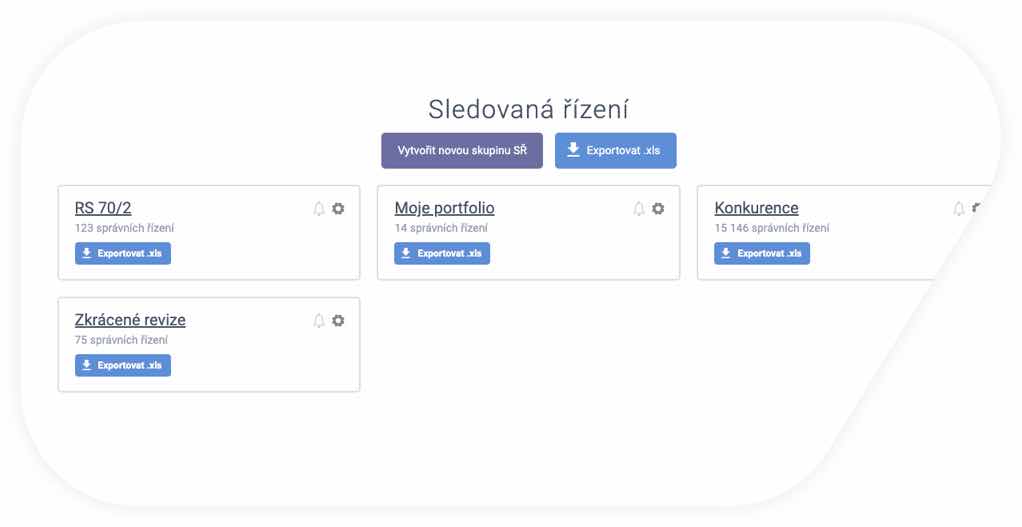The image size is (1022, 527).
Task: Click Vytvořit novou skupinu SŘ button
Action: point(462,150)
